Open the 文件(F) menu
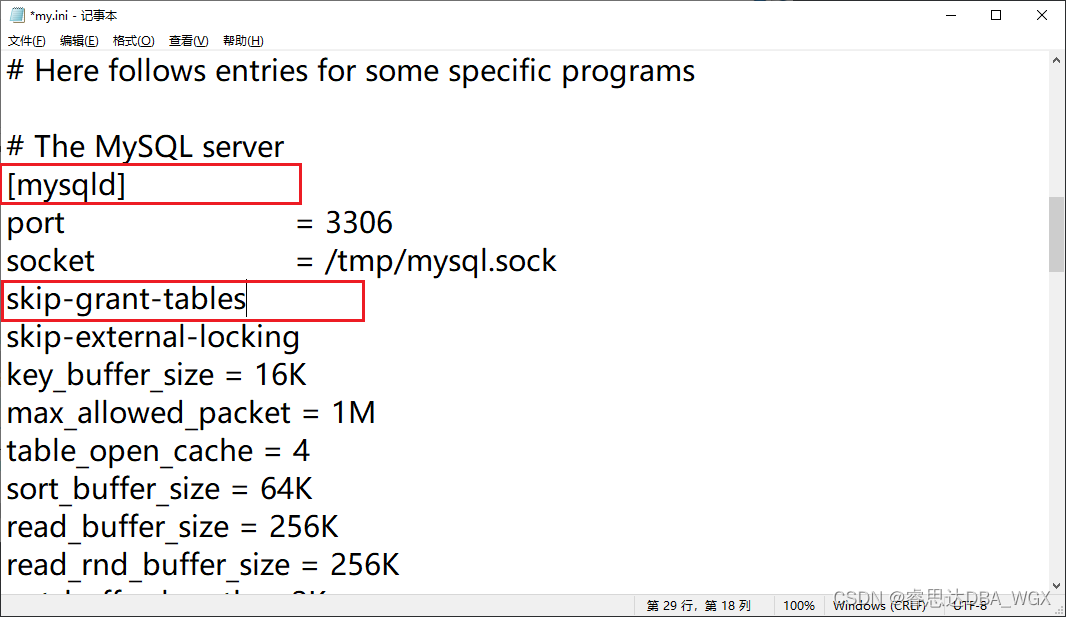This screenshot has width=1066, height=617. coord(27,41)
